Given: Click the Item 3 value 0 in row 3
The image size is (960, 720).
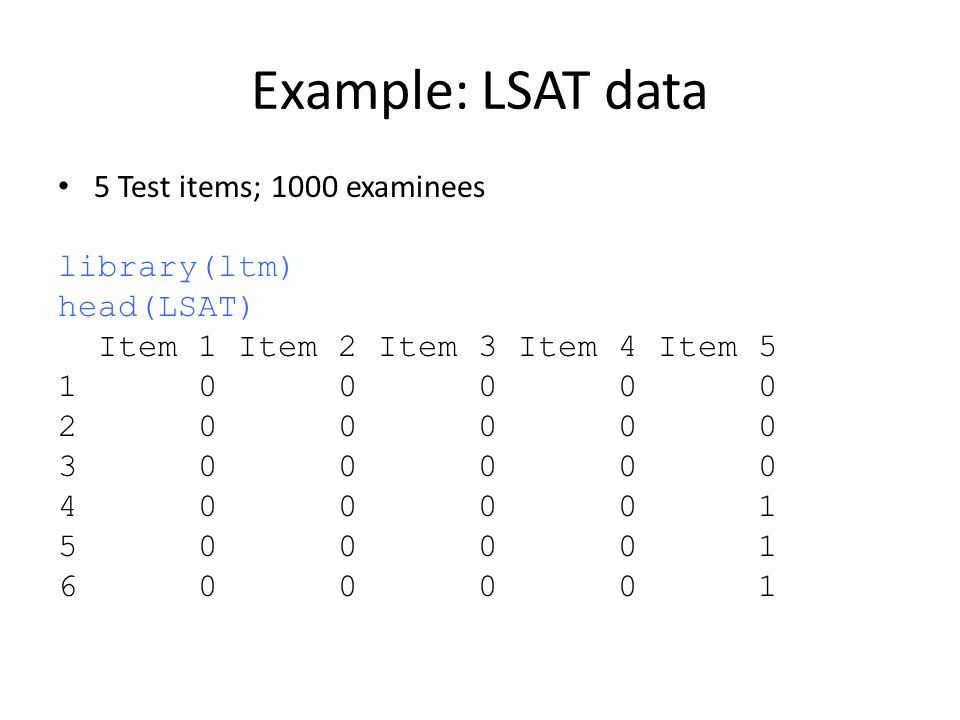Looking at the screenshot, I should pos(487,467).
